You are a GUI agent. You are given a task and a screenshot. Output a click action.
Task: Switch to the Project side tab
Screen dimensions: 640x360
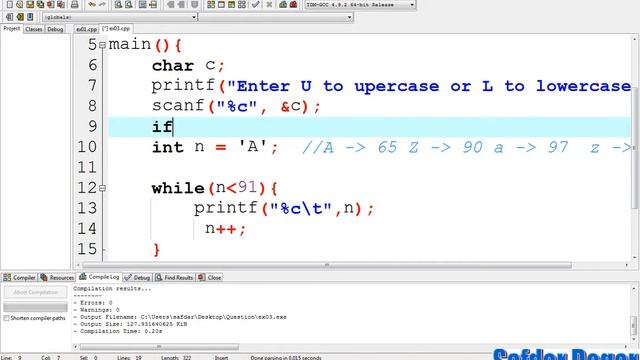[x=11, y=29]
